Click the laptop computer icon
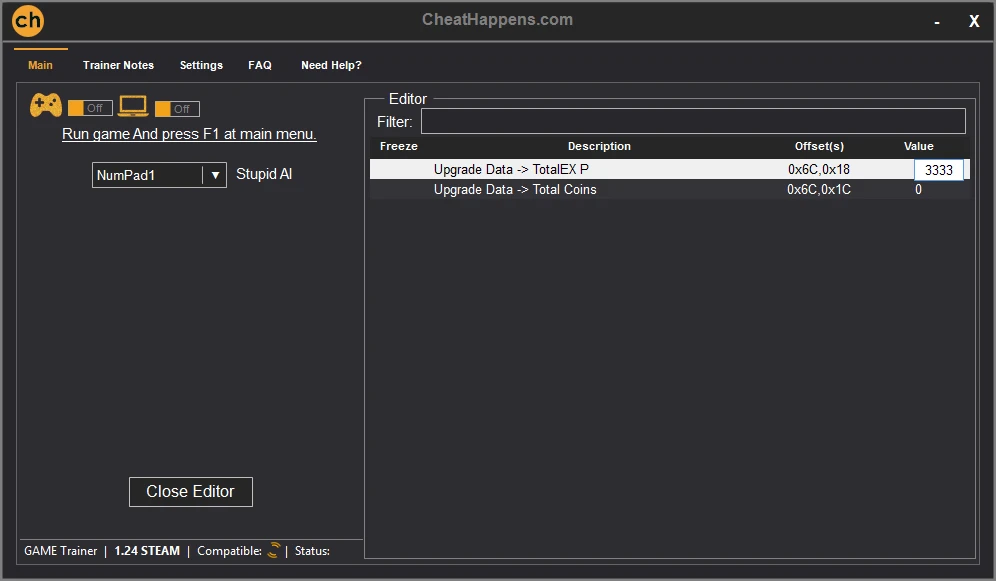 133,105
